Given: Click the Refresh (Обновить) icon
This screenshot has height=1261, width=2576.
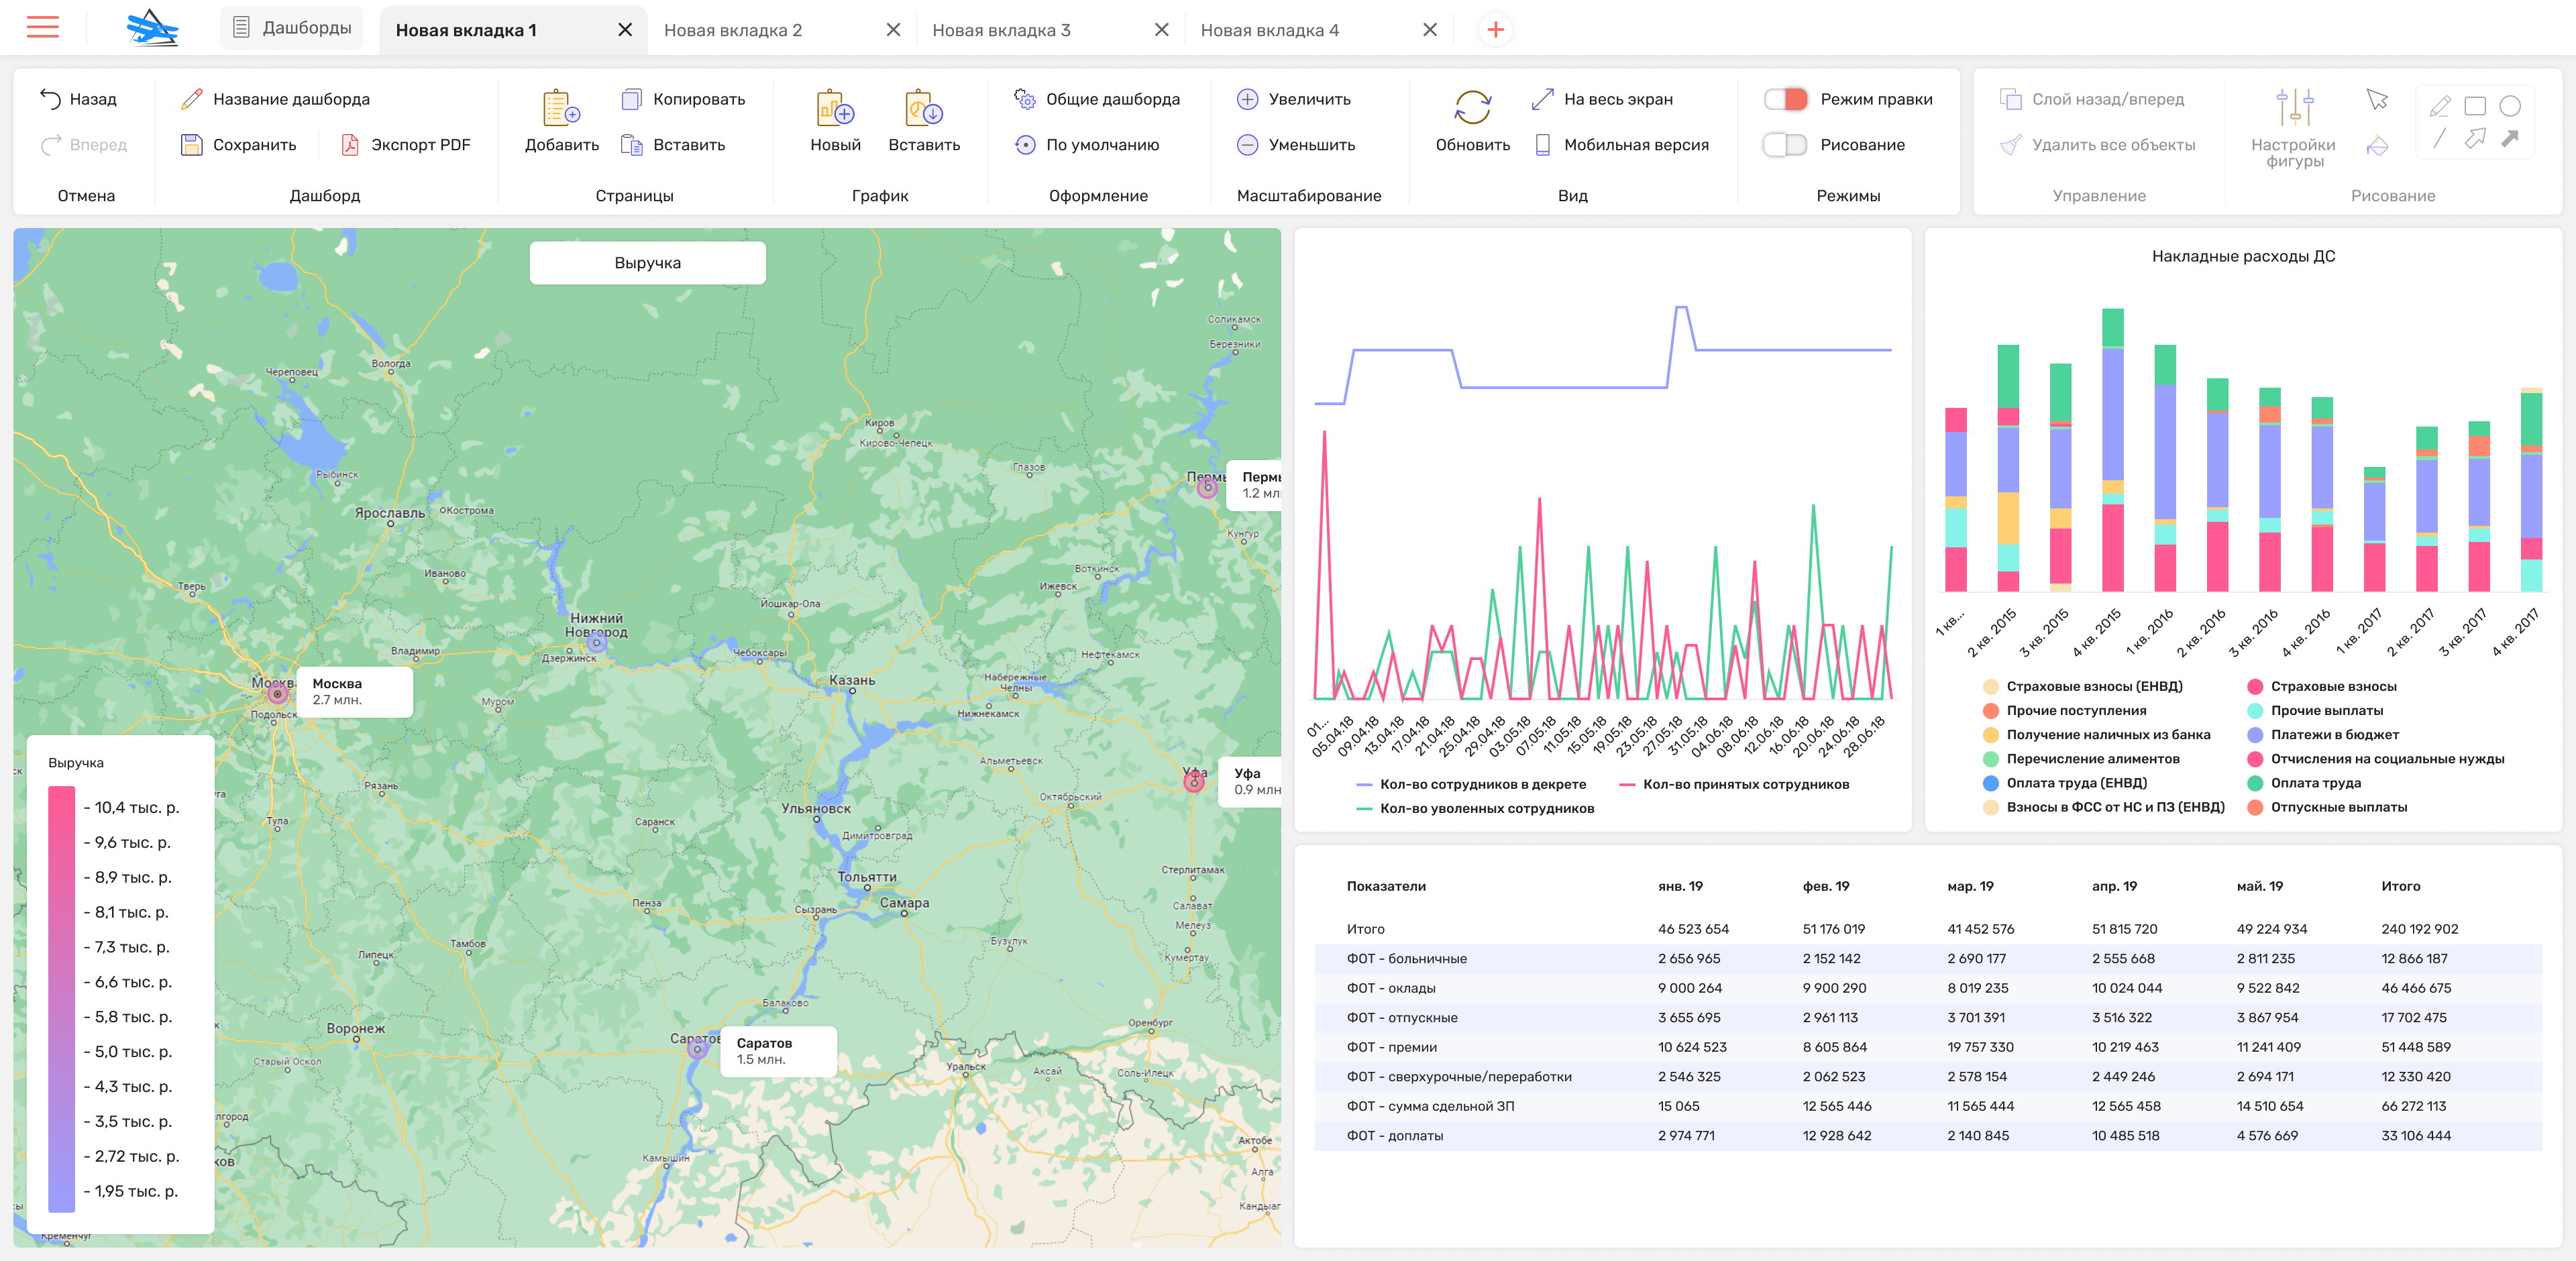Looking at the screenshot, I should pos(1472,108).
